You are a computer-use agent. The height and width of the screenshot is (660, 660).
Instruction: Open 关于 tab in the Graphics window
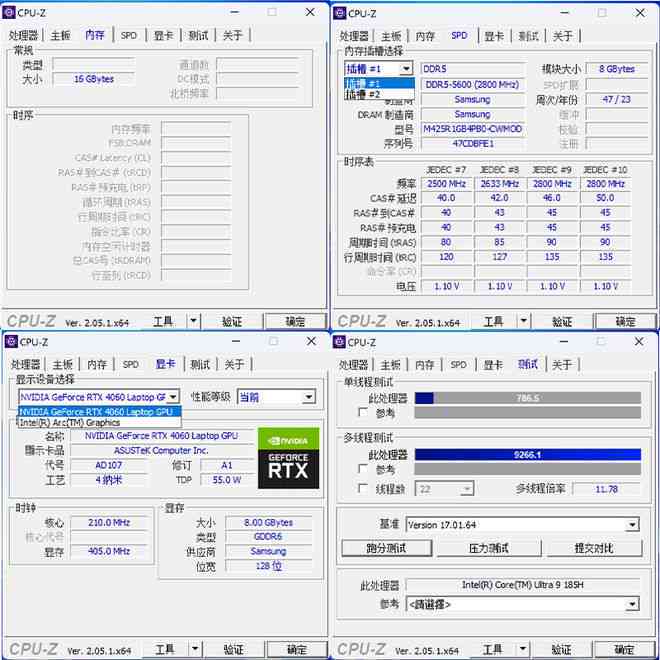coord(234,365)
